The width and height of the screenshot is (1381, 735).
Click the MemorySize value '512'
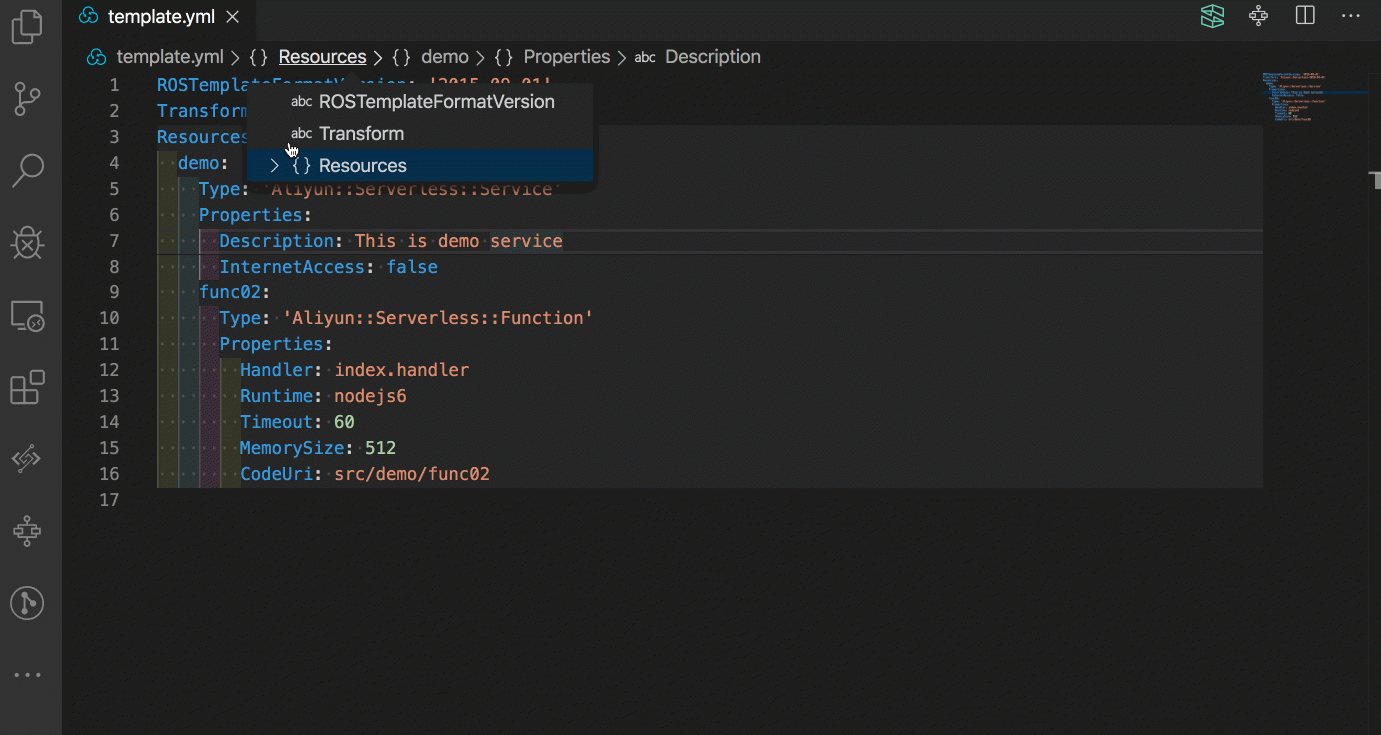coord(381,448)
